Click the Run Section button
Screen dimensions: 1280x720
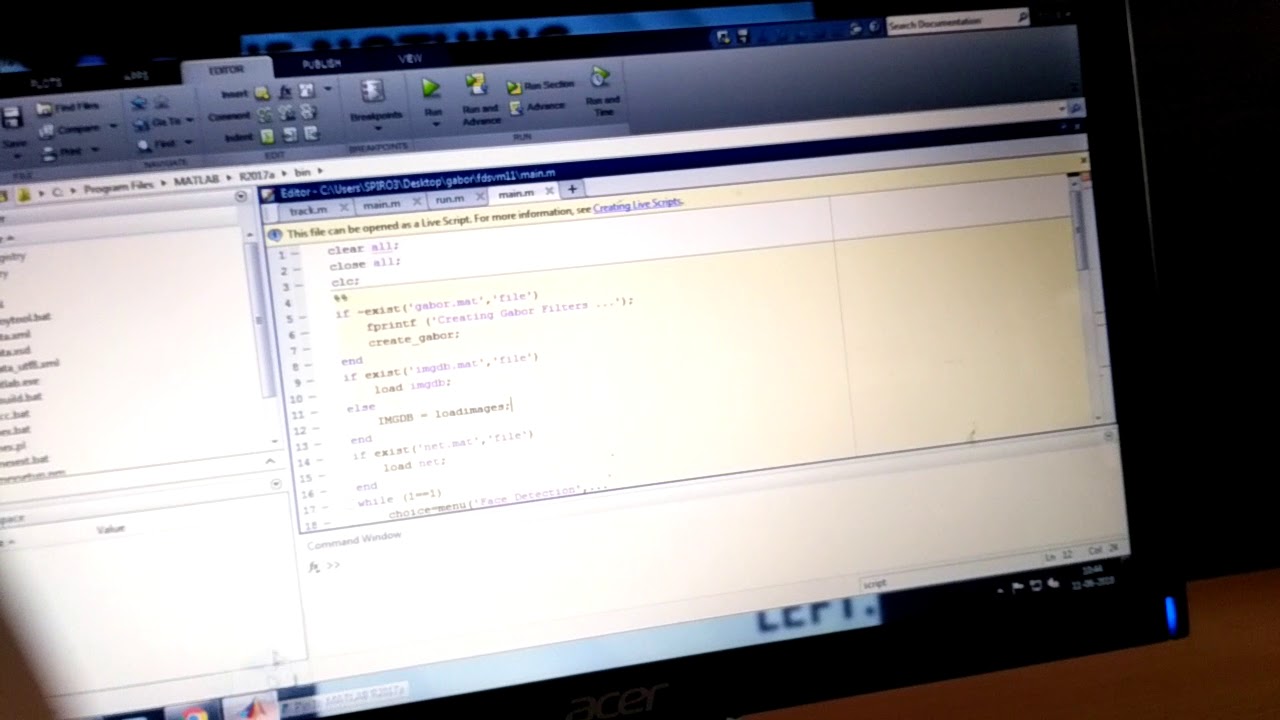pos(540,87)
